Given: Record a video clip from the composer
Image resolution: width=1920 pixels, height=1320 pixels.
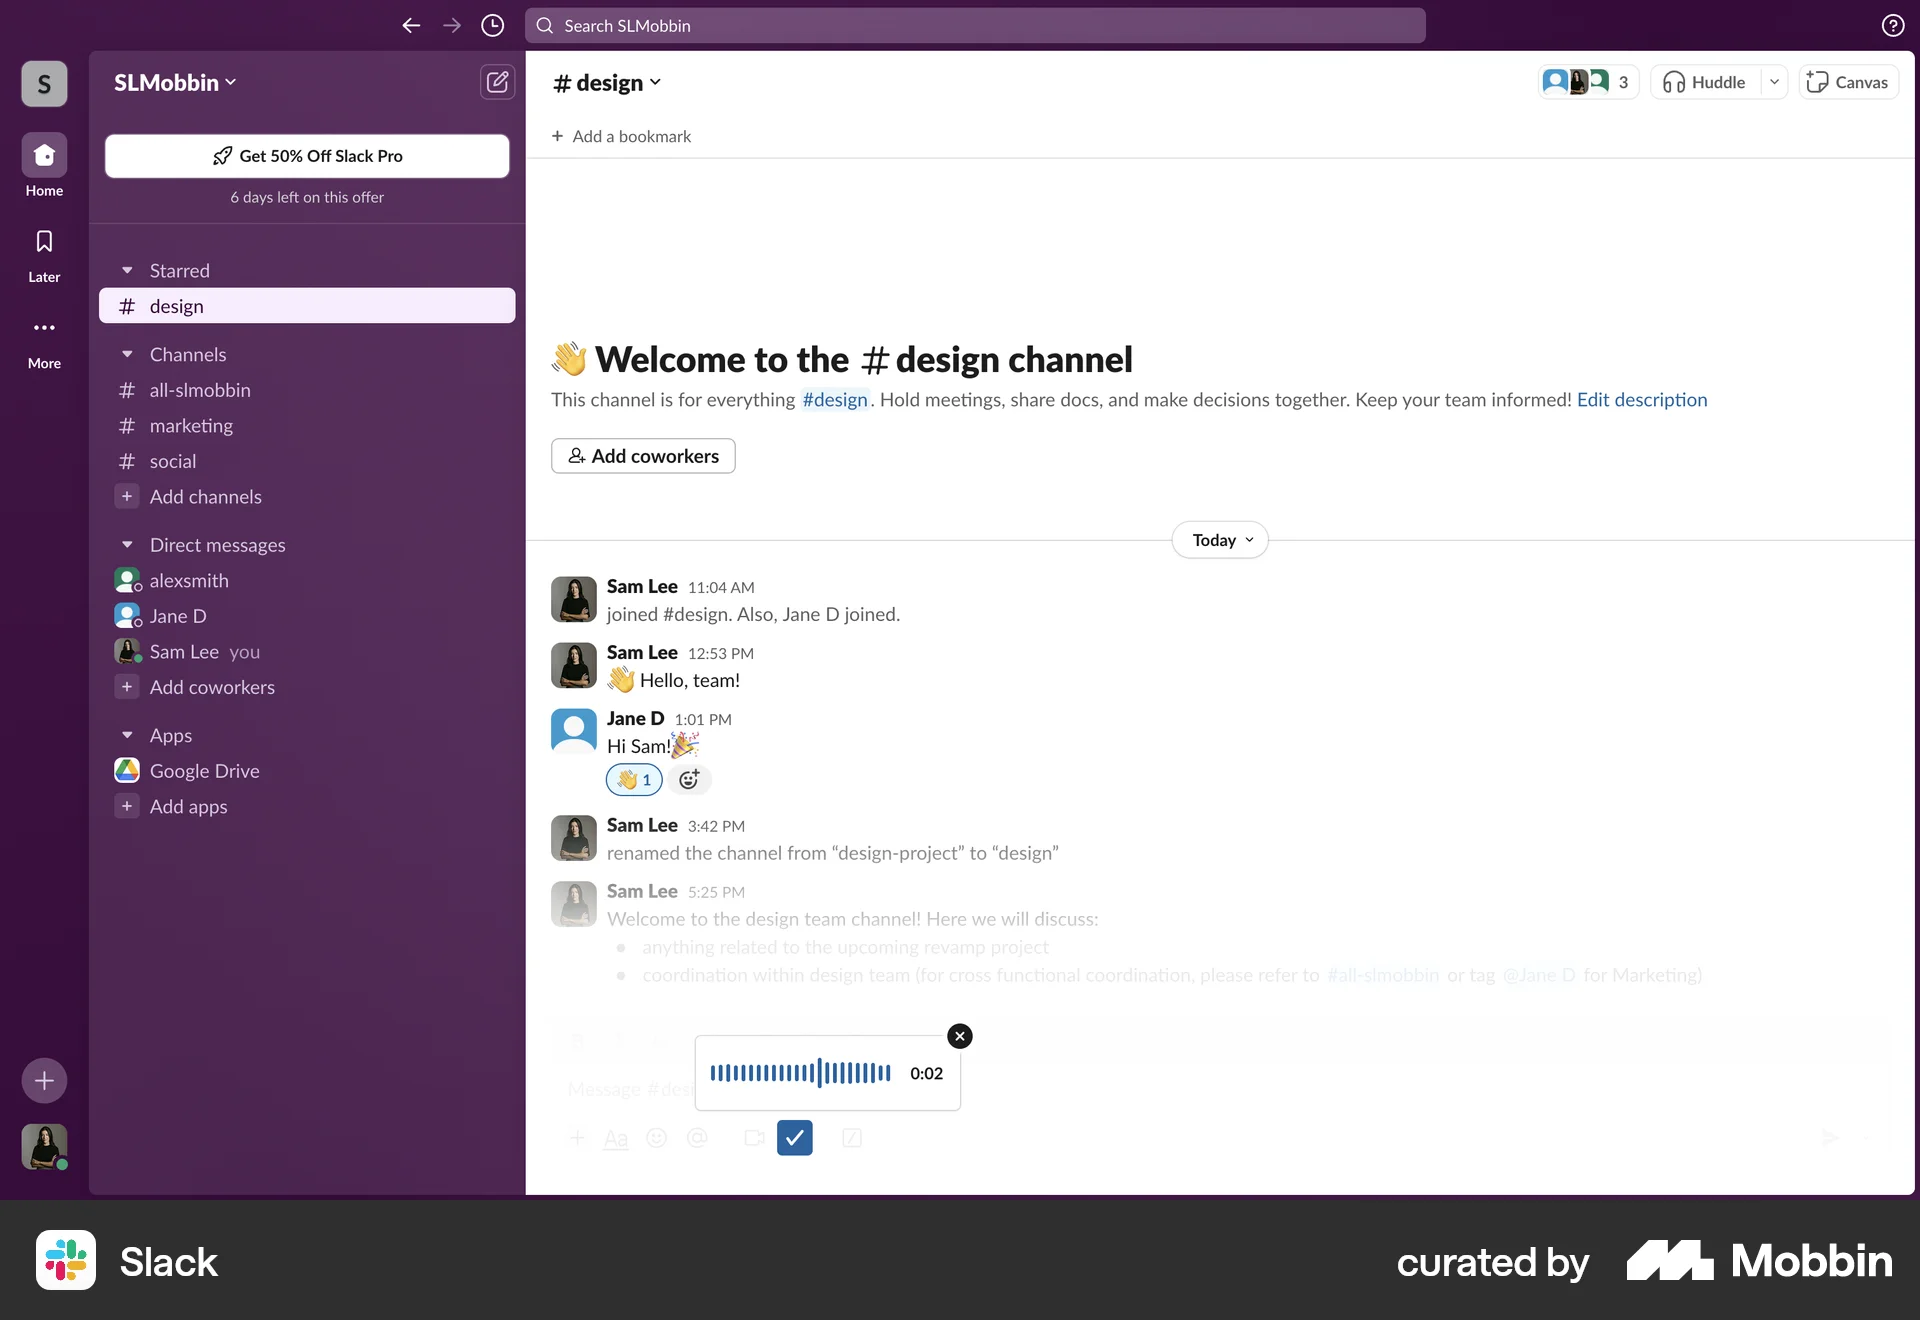Looking at the screenshot, I should coord(753,1138).
